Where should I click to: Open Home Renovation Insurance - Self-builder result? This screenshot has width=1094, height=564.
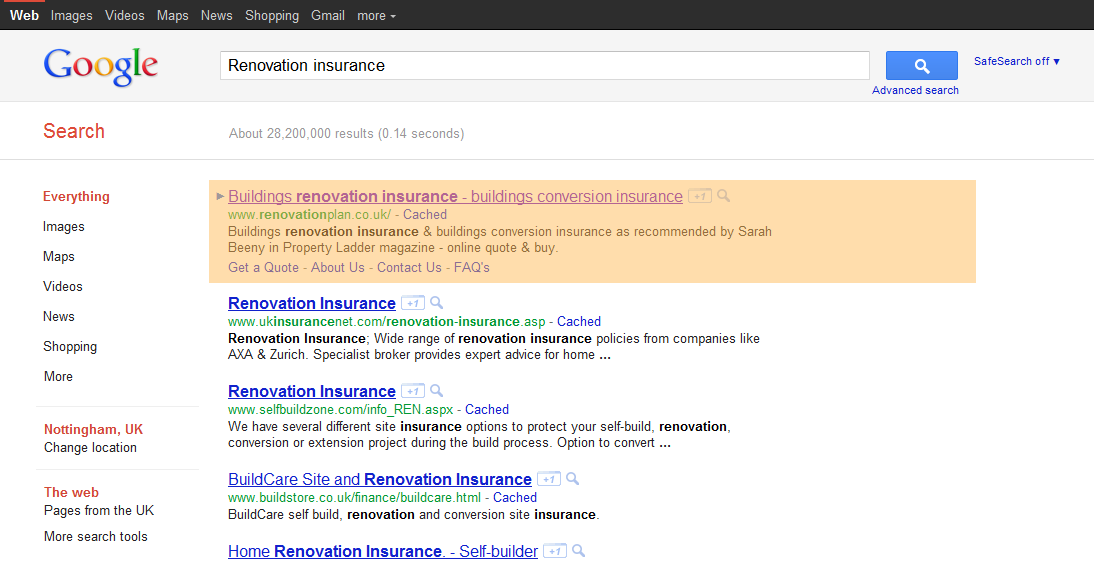(383, 551)
